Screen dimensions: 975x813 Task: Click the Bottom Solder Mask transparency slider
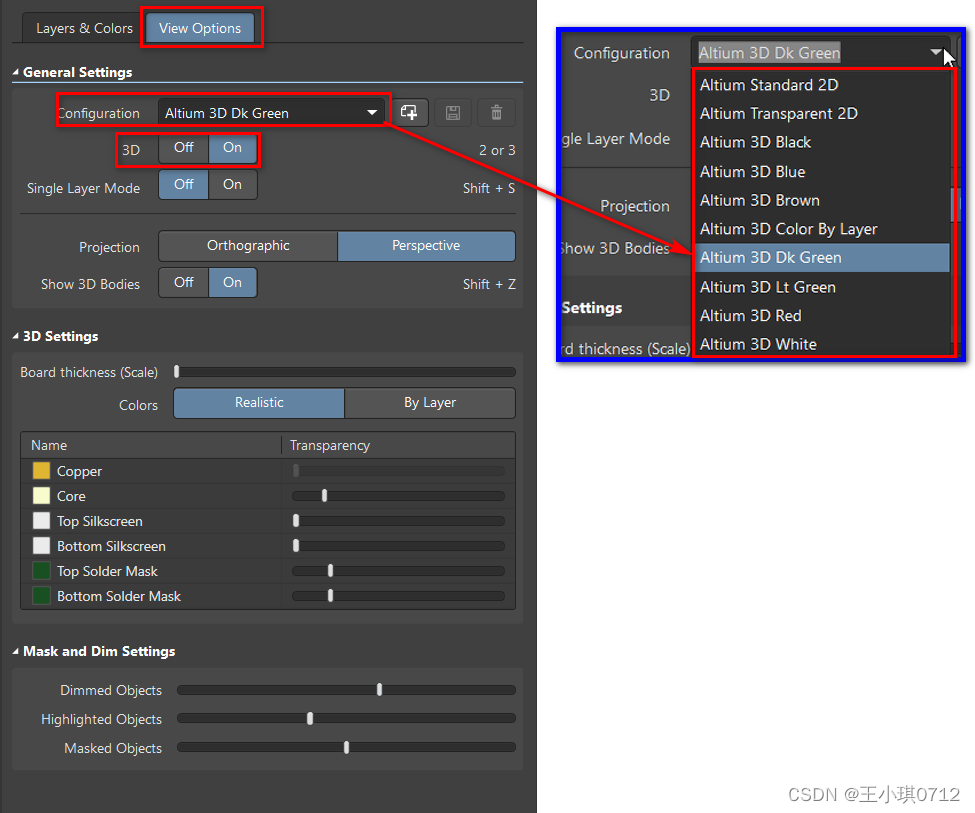click(x=398, y=596)
